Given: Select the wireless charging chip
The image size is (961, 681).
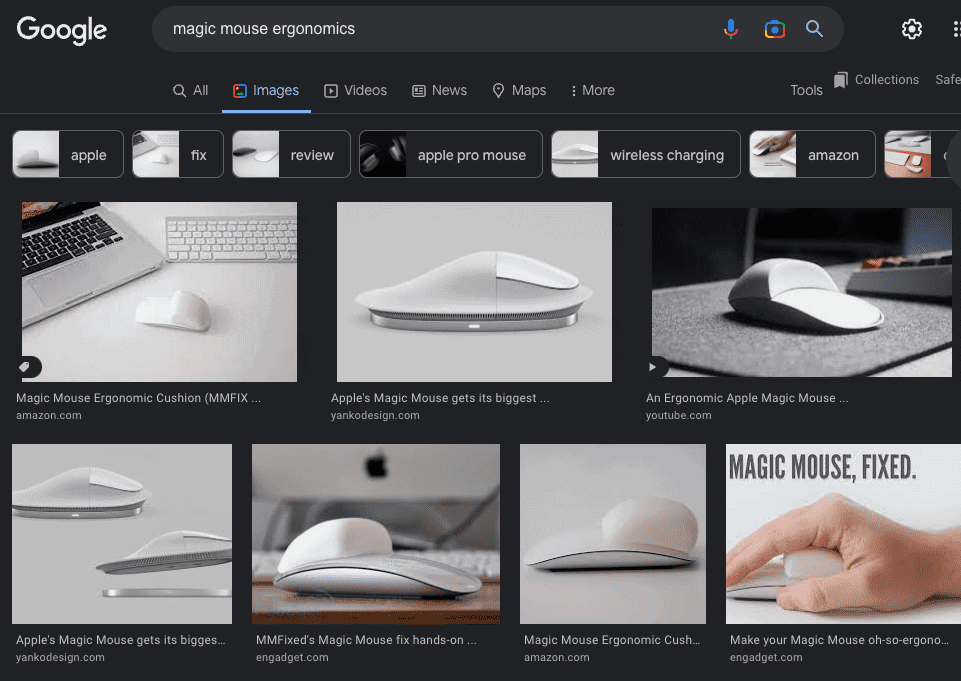Looking at the screenshot, I should pos(646,154).
